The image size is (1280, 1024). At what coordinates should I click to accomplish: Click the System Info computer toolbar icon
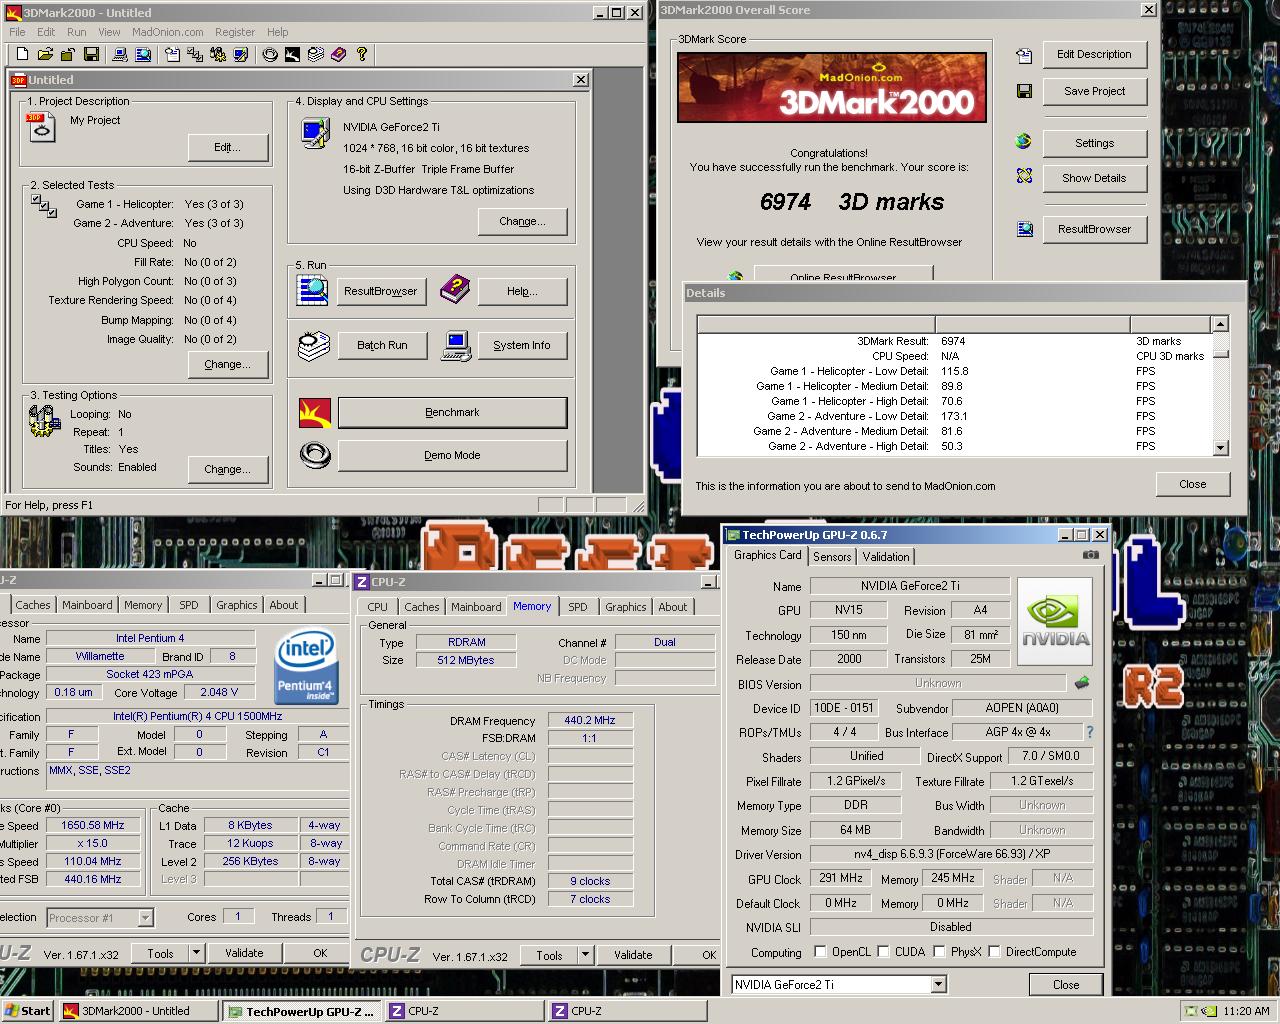(x=120, y=54)
